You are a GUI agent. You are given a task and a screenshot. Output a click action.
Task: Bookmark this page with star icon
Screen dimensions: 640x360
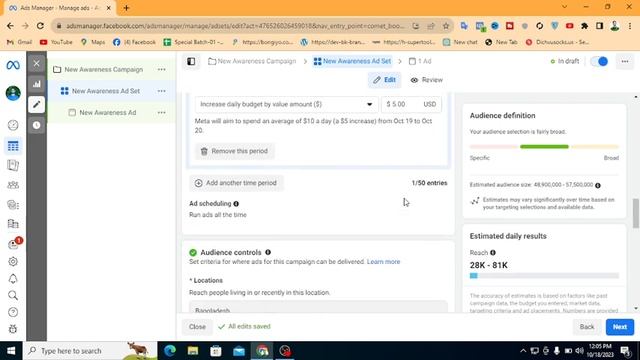[446, 26]
